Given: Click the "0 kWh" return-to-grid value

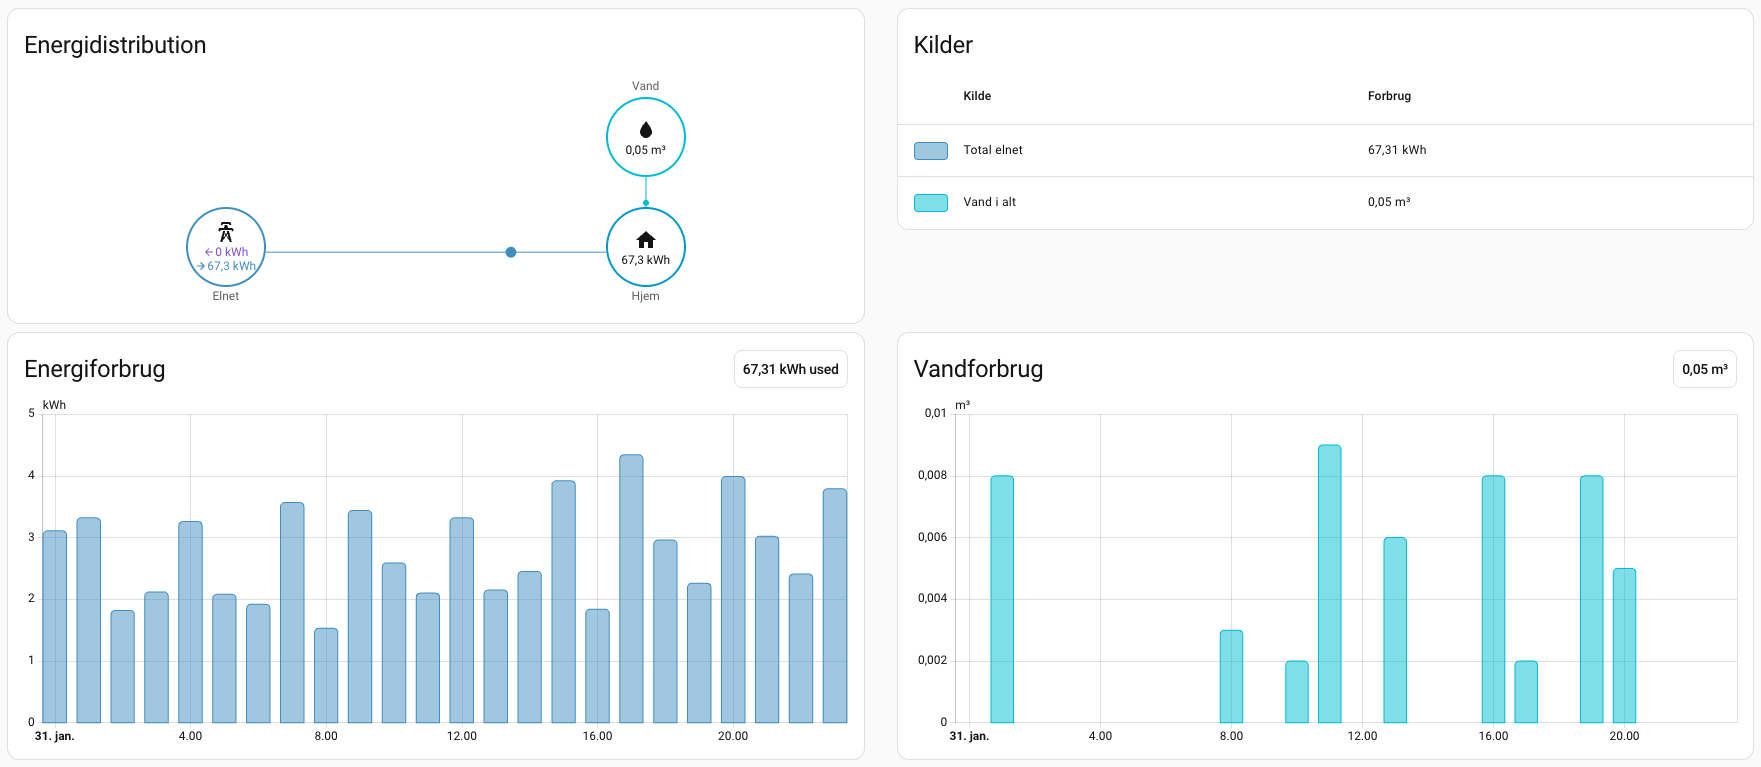Looking at the screenshot, I should (x=227, y=252).
